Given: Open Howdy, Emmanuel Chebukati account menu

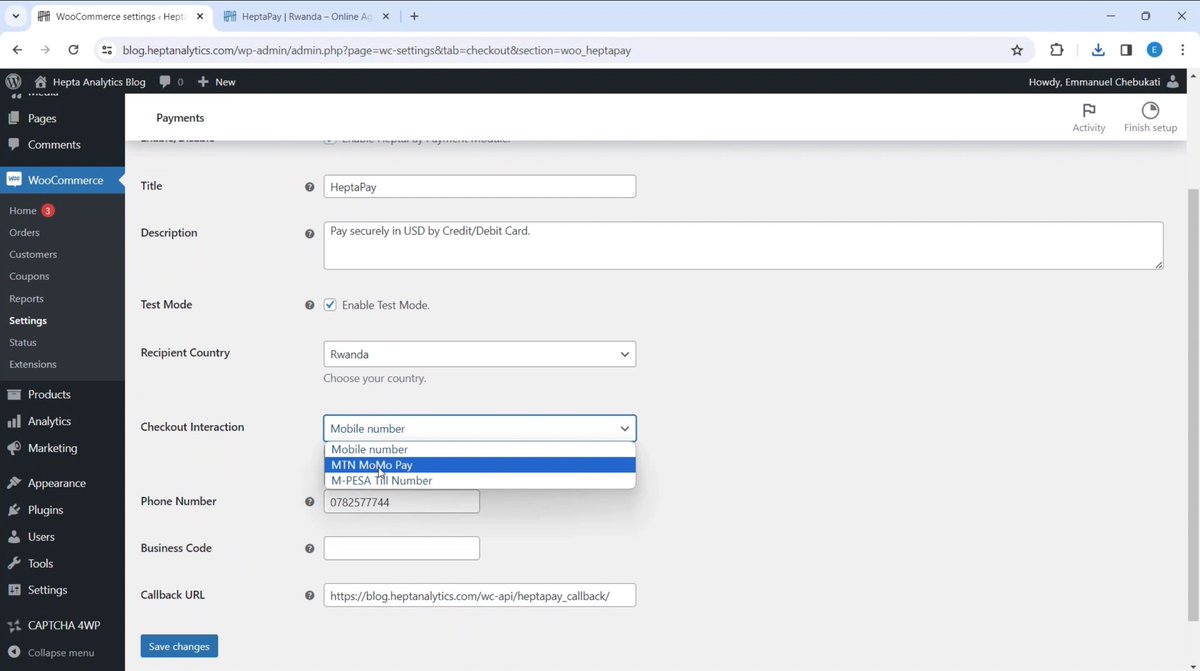Looking at the screenshot, I should [1104, 82].
